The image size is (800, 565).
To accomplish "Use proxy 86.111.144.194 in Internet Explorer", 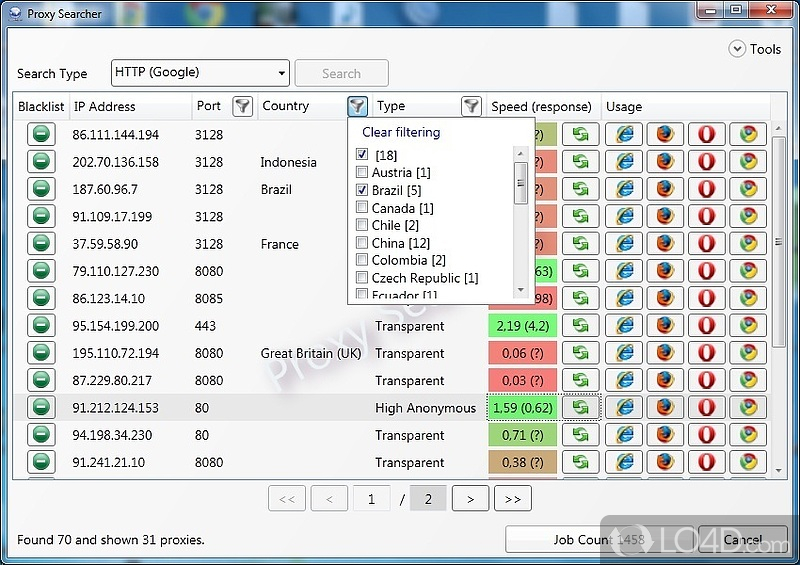I will tap(624, 134).
